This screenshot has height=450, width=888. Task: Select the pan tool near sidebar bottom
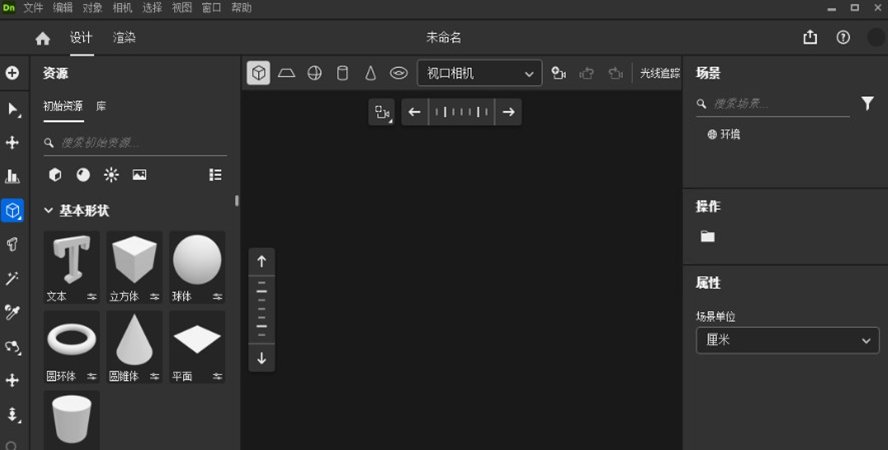pos(12,380)
